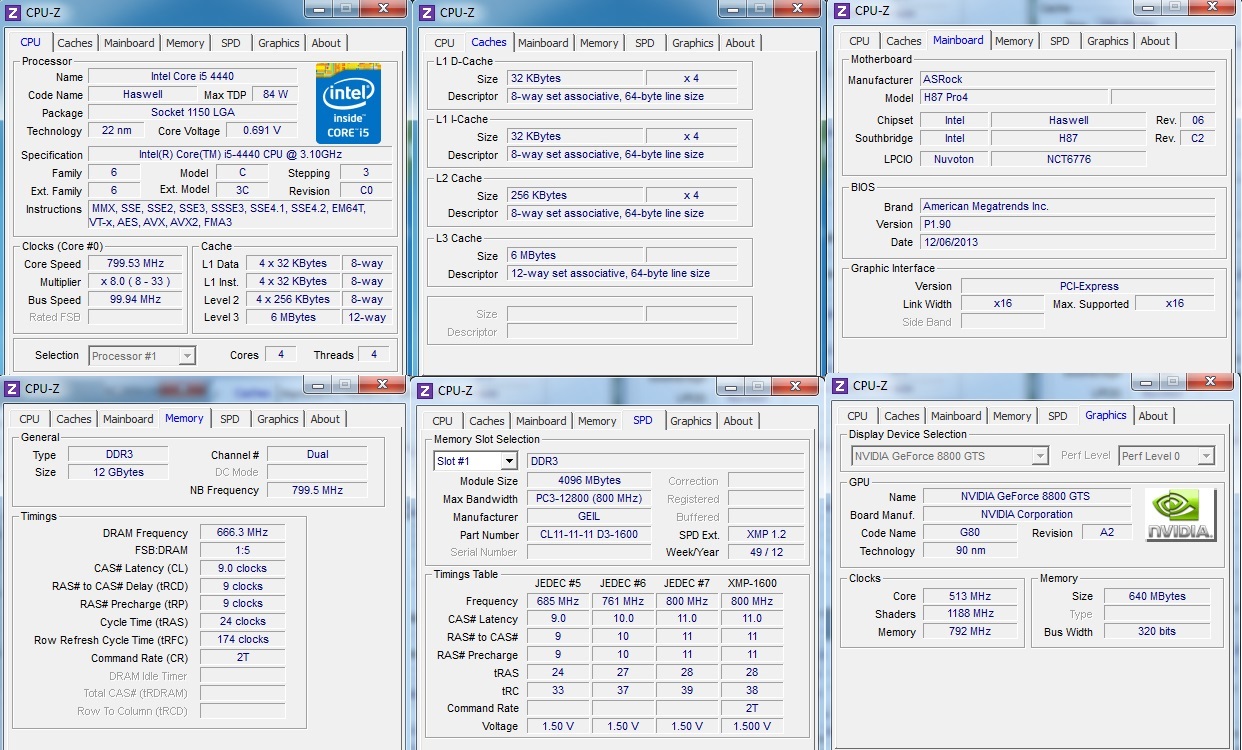
Task: Open About tab in window showing GeForce GPU info
Action: click(1153, 416)
